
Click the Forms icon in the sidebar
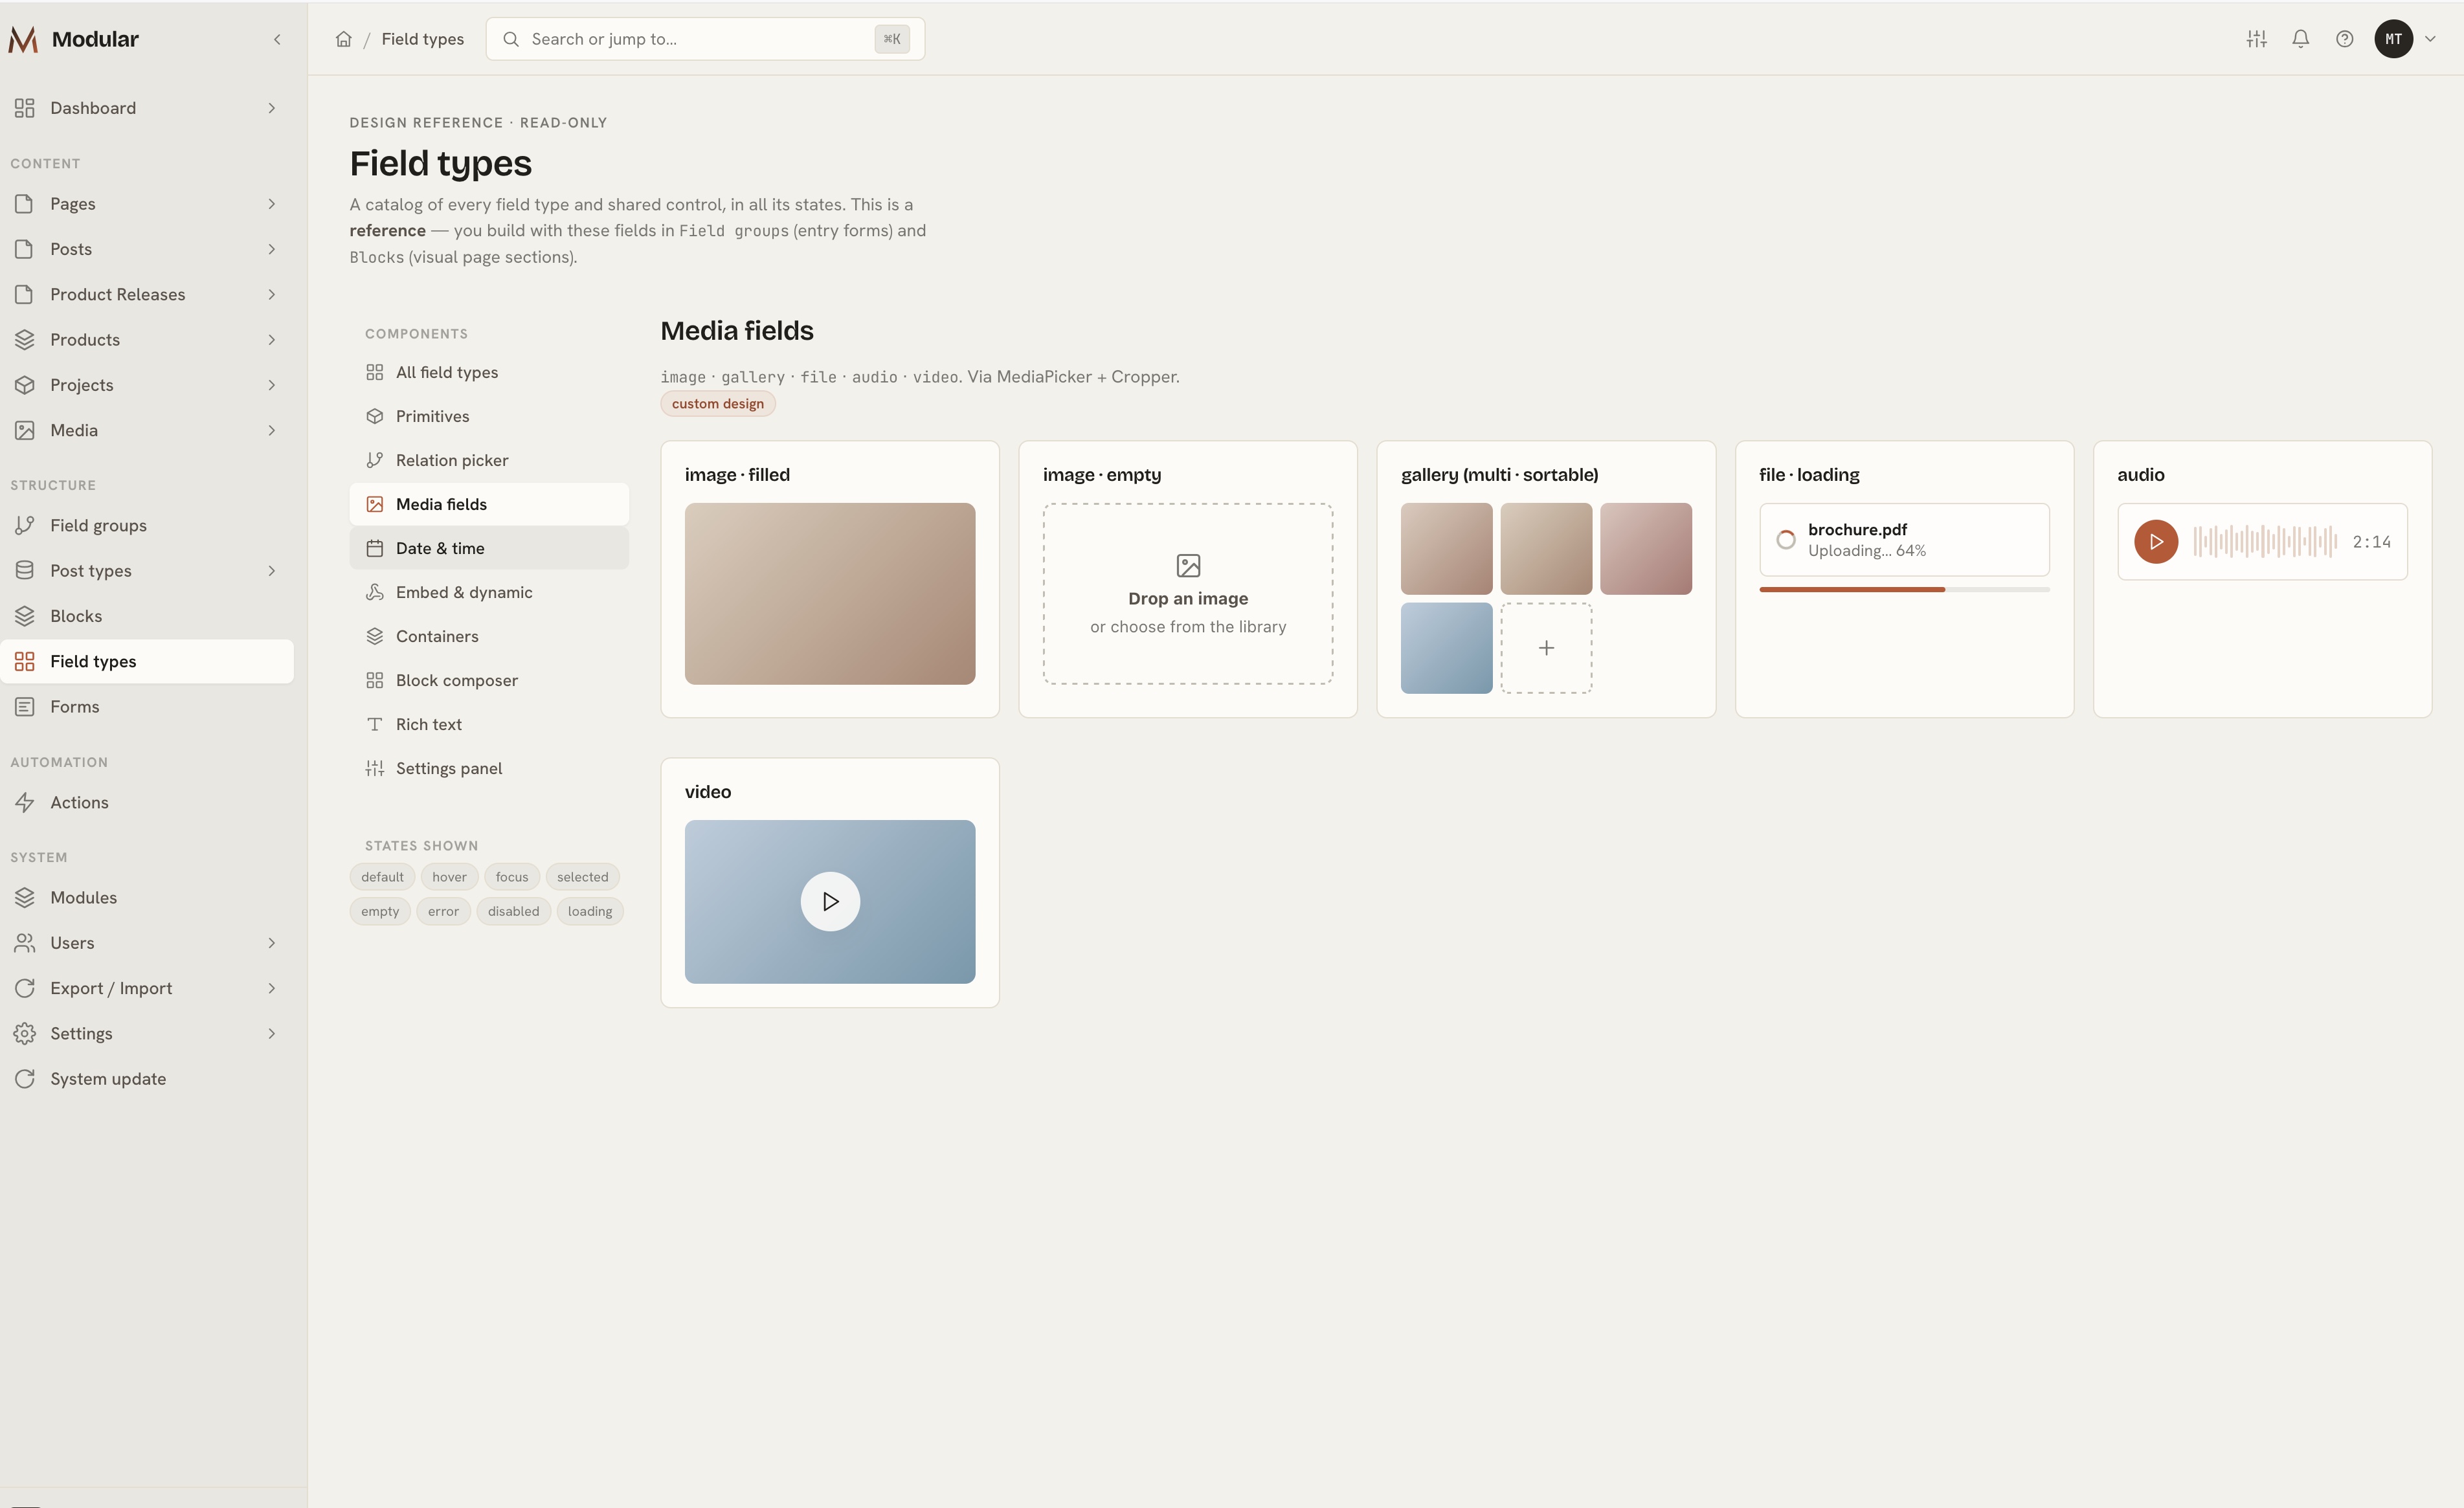point(25,707)
